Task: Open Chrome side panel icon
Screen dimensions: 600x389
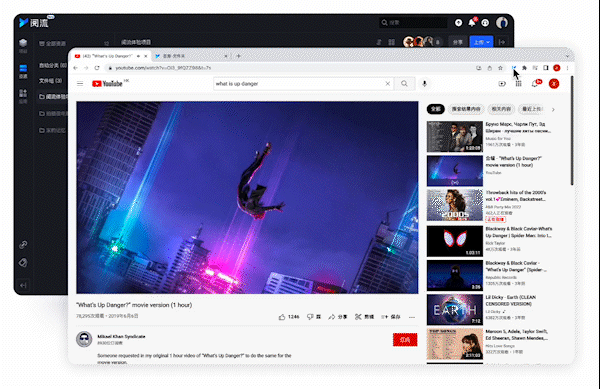Action: click(546, 68)
